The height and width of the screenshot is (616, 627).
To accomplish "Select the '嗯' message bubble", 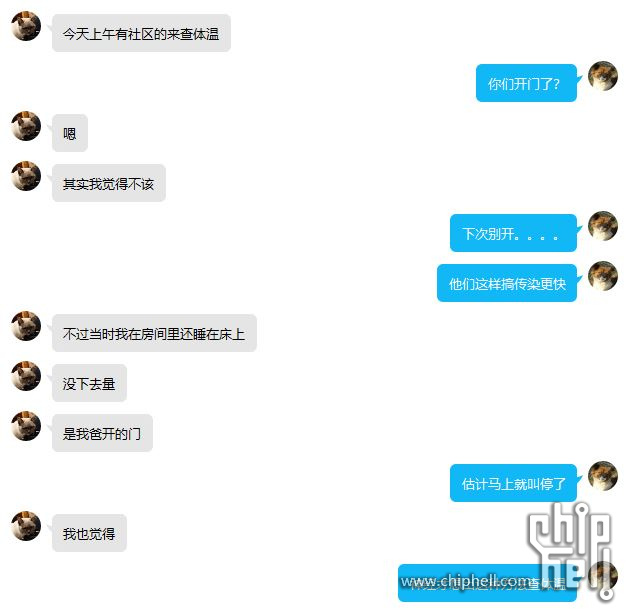I will 70,133.
